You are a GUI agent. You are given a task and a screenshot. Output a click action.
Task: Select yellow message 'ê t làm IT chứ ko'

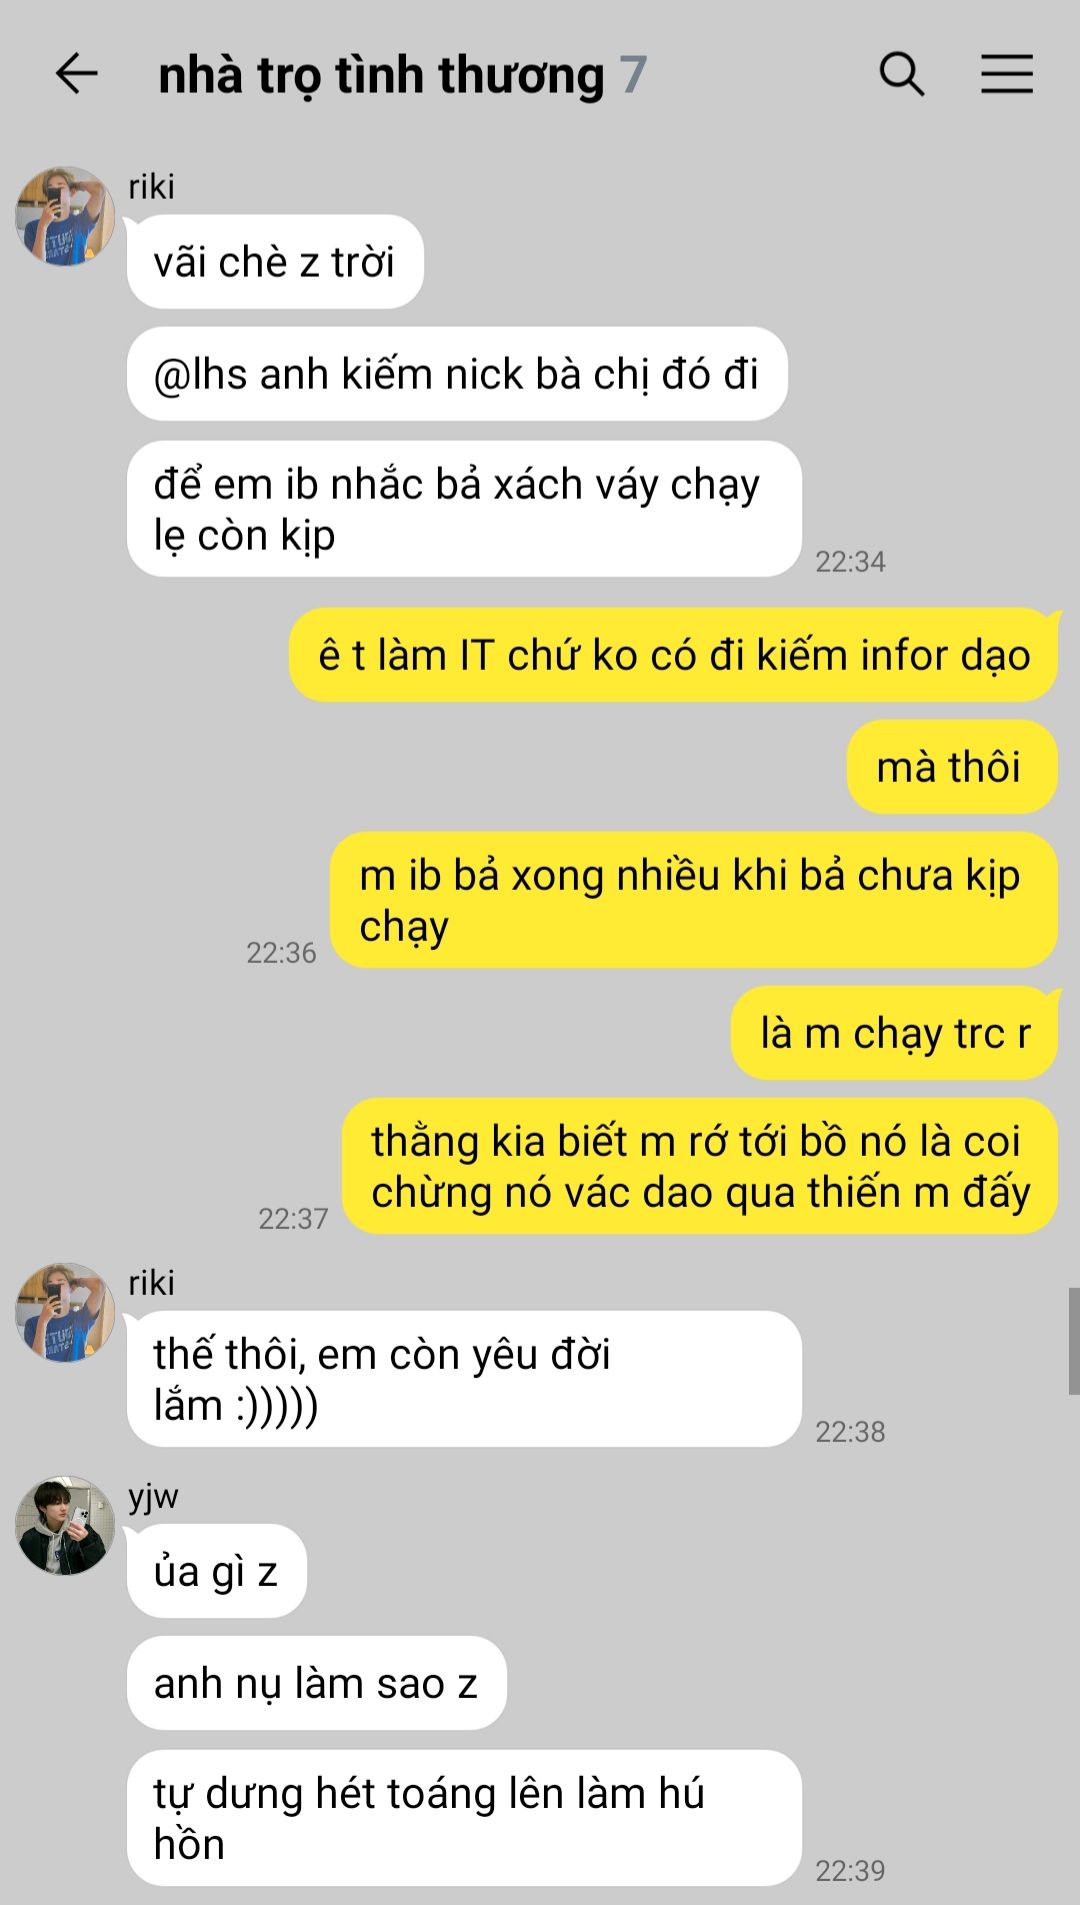click(x=673, y=655)
